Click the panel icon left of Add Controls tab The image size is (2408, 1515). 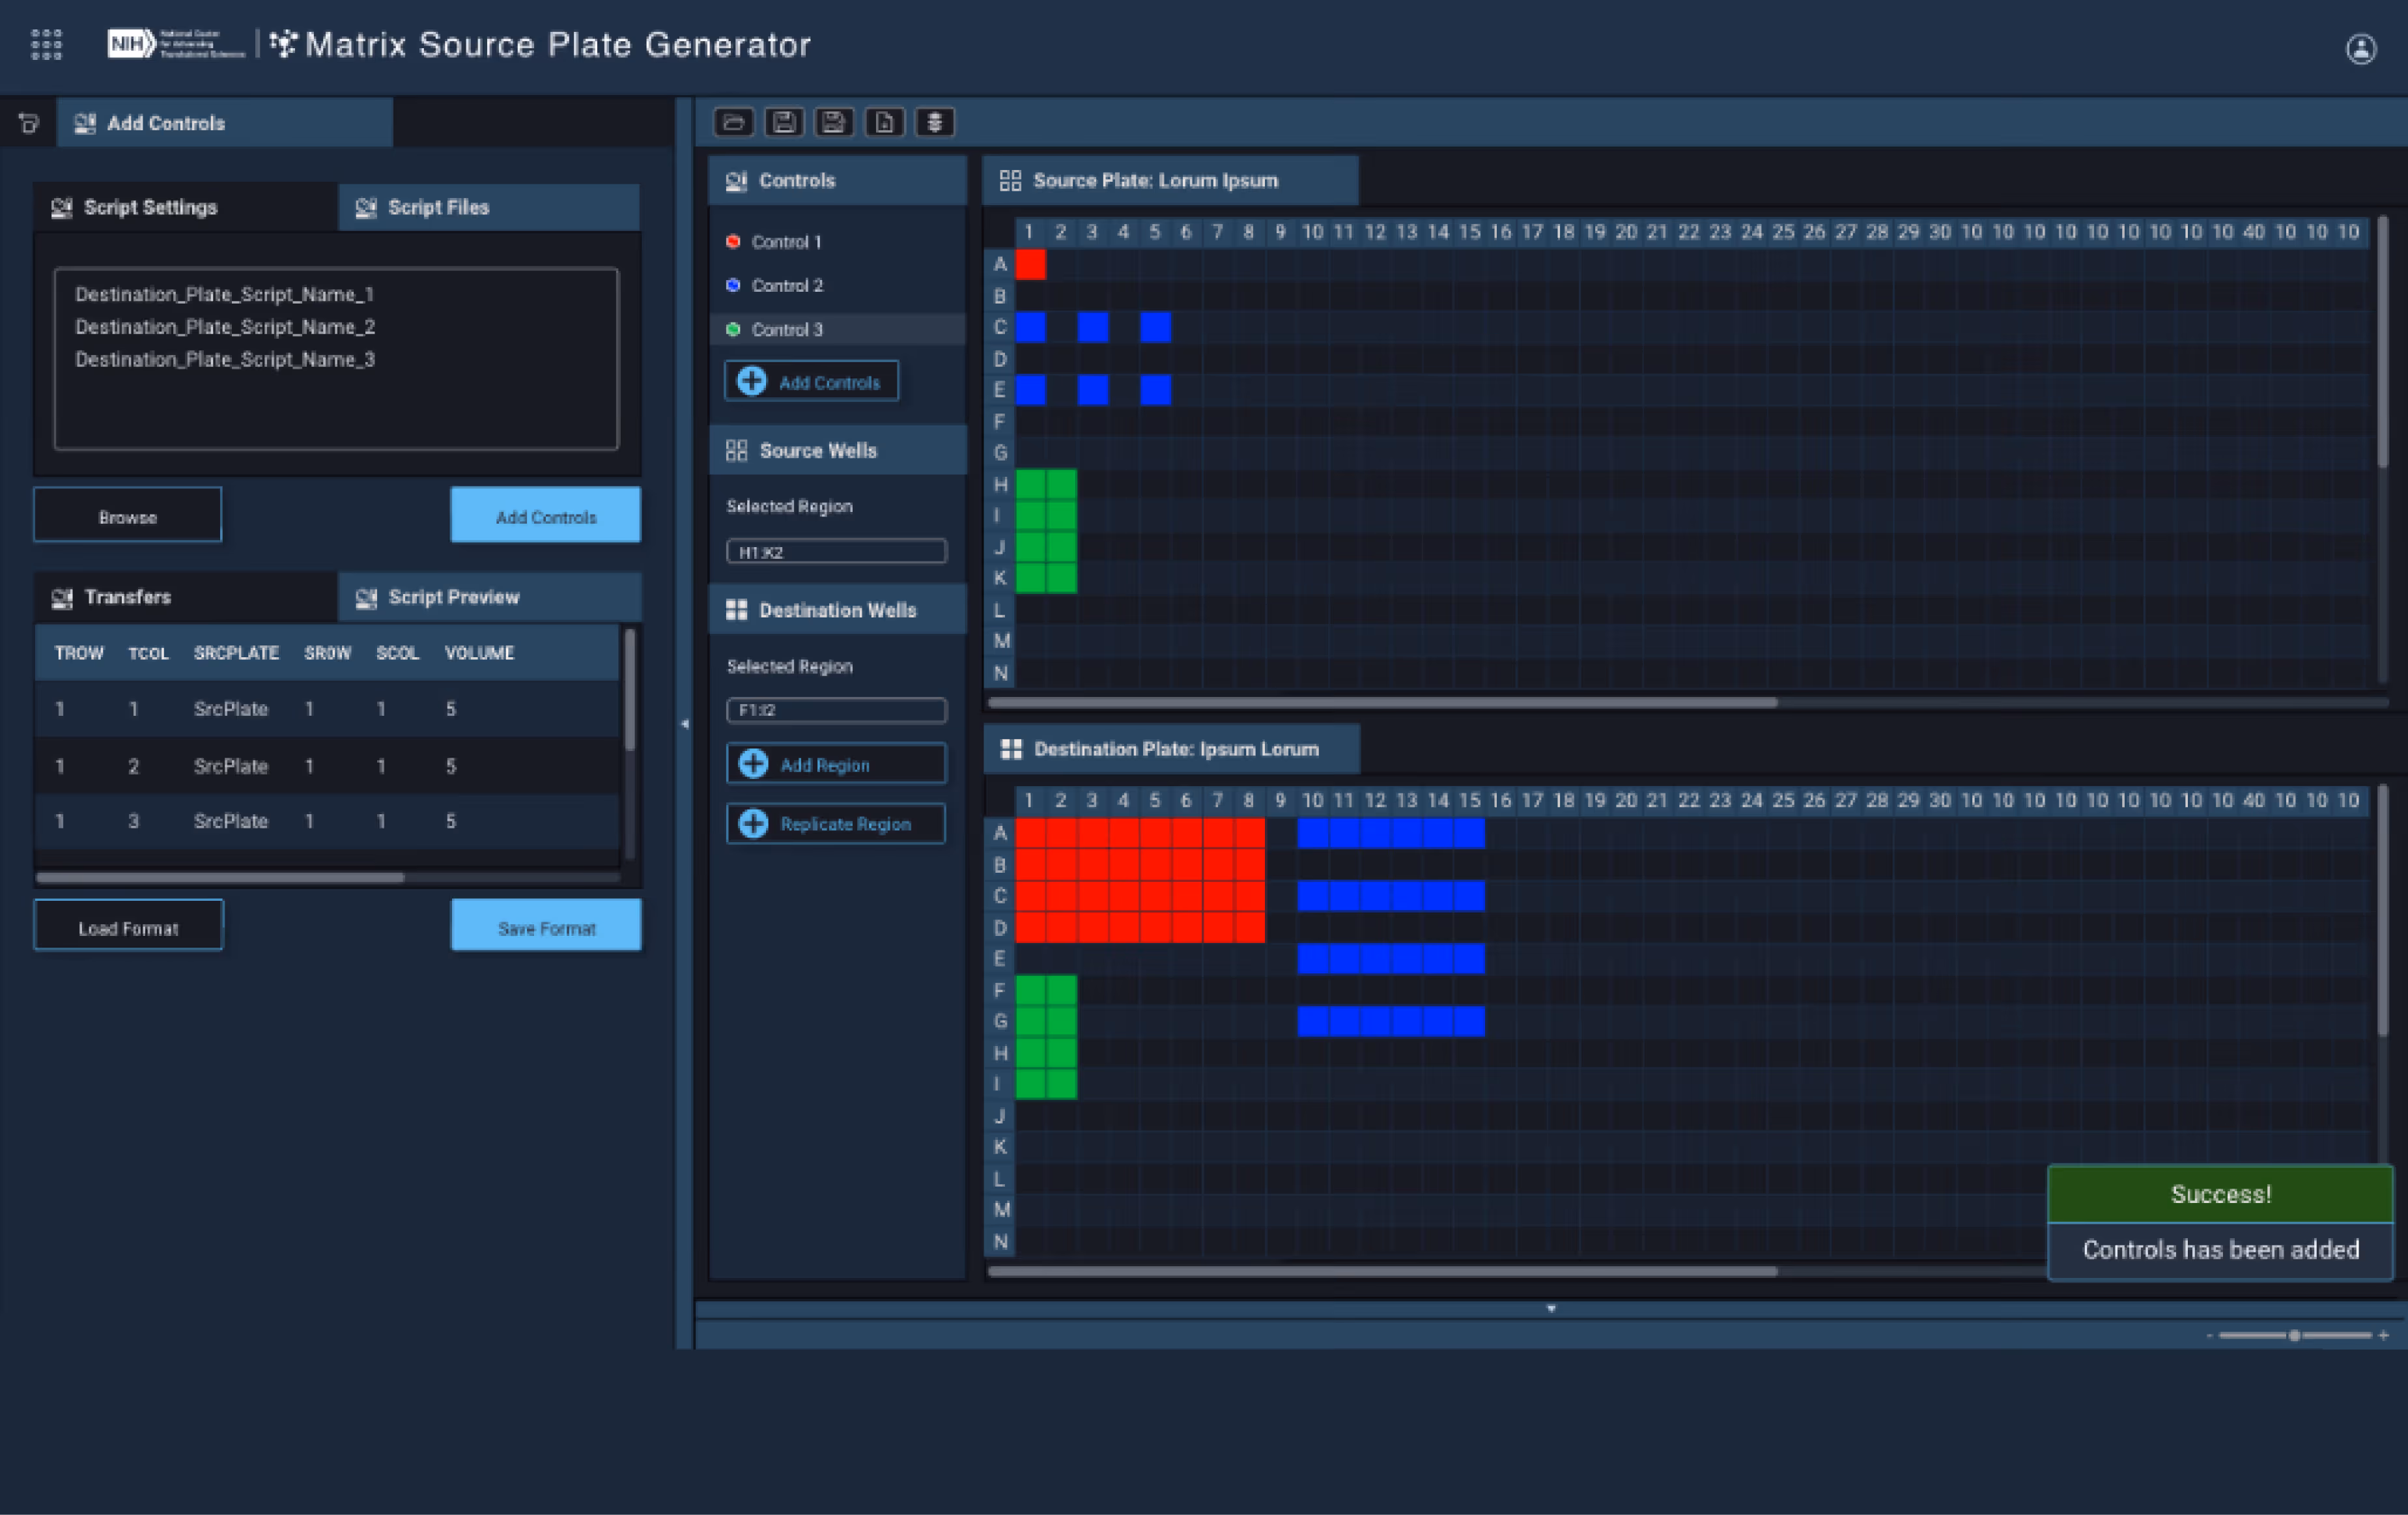coord(29,123)
